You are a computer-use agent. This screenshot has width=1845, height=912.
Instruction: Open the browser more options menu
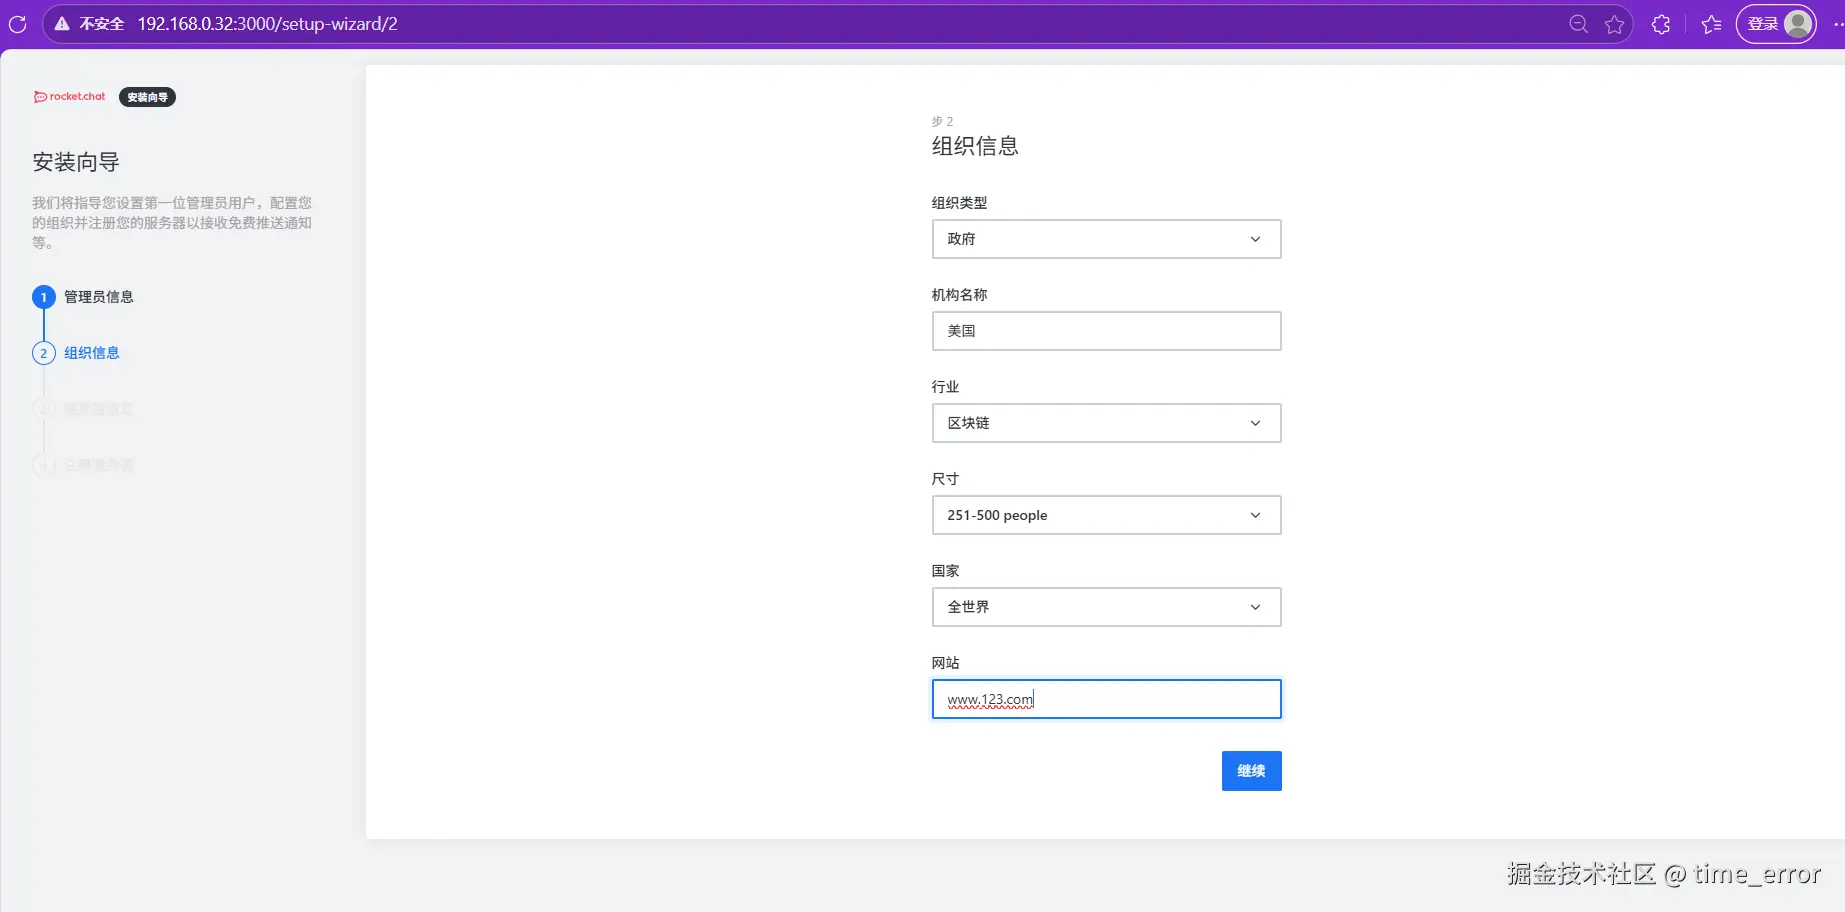pyautogui.click(x=1838, y=23)
